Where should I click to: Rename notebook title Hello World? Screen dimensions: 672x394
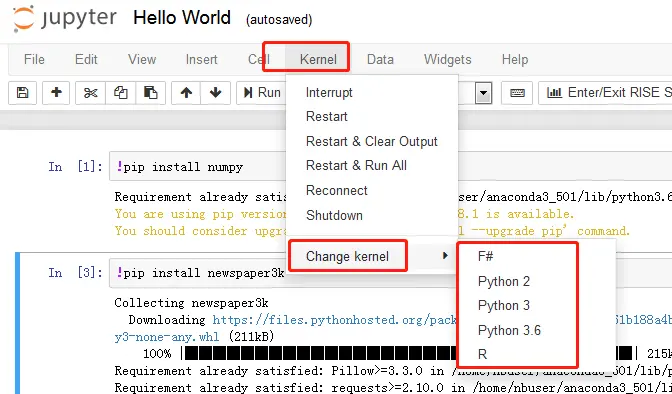tap(182, 18)
